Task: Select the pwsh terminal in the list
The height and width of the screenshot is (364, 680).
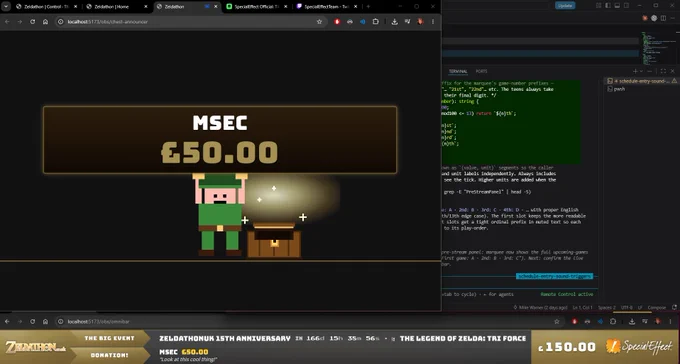Action: pyautogui.click(x=641, y=89)
